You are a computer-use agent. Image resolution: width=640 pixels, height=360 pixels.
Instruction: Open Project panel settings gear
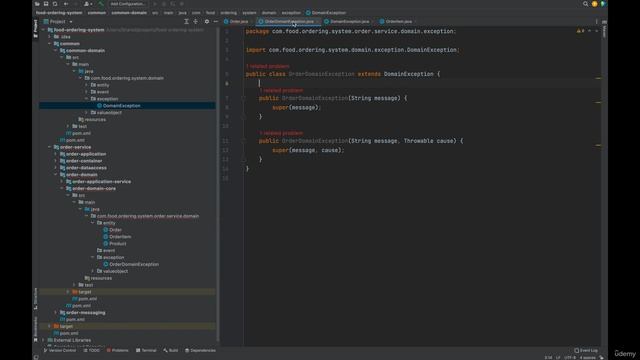point(207,22)
